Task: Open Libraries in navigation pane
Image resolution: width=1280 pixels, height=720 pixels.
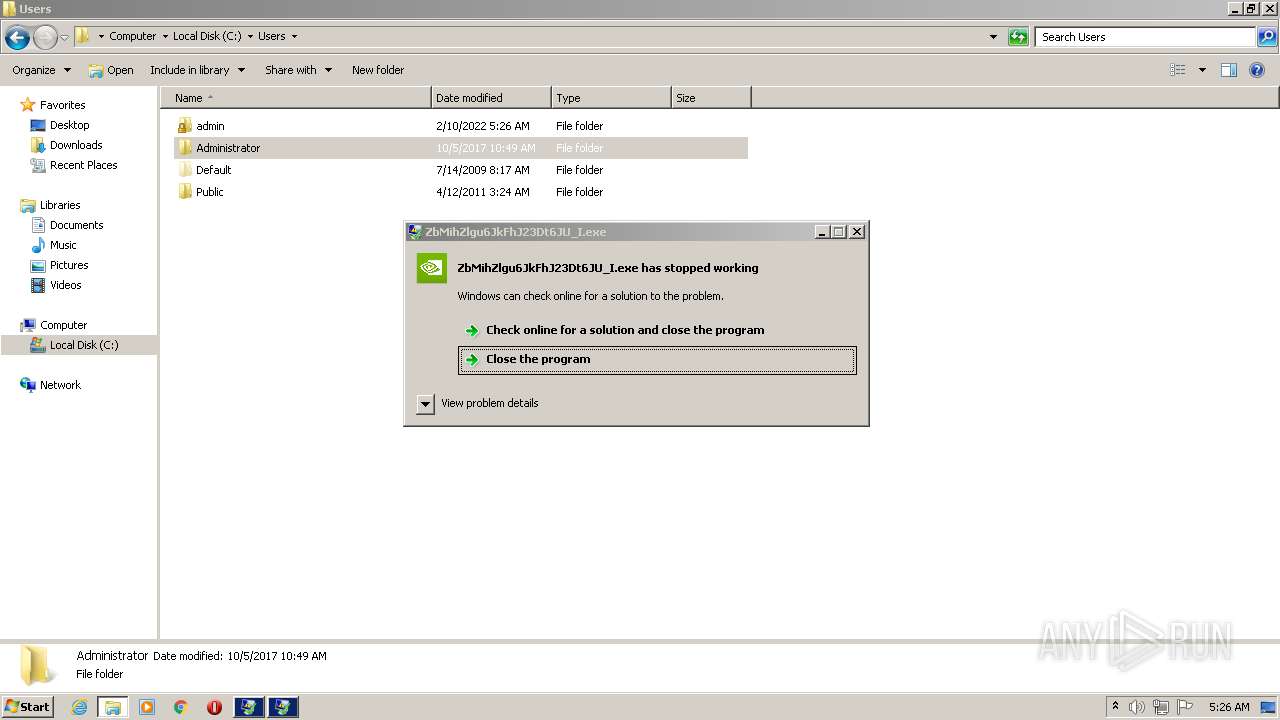Action: (x=60, y=205)
